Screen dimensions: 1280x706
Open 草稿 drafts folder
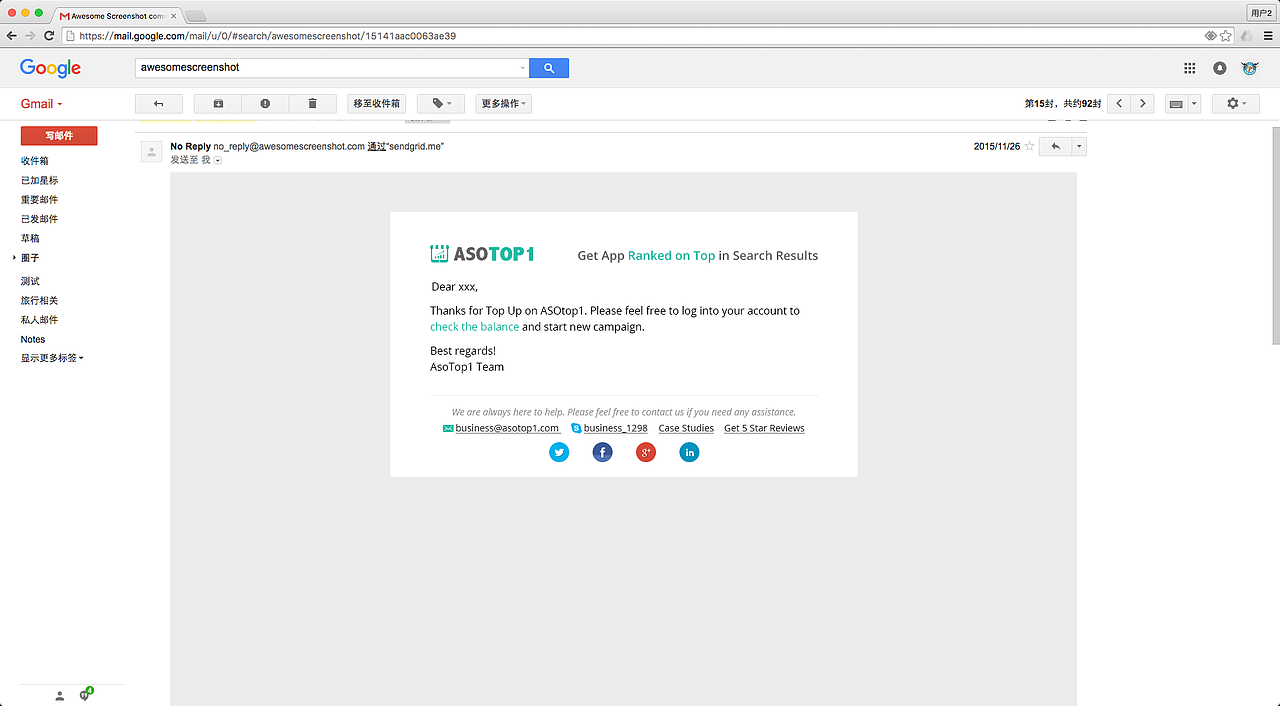[x=30, y=238]
